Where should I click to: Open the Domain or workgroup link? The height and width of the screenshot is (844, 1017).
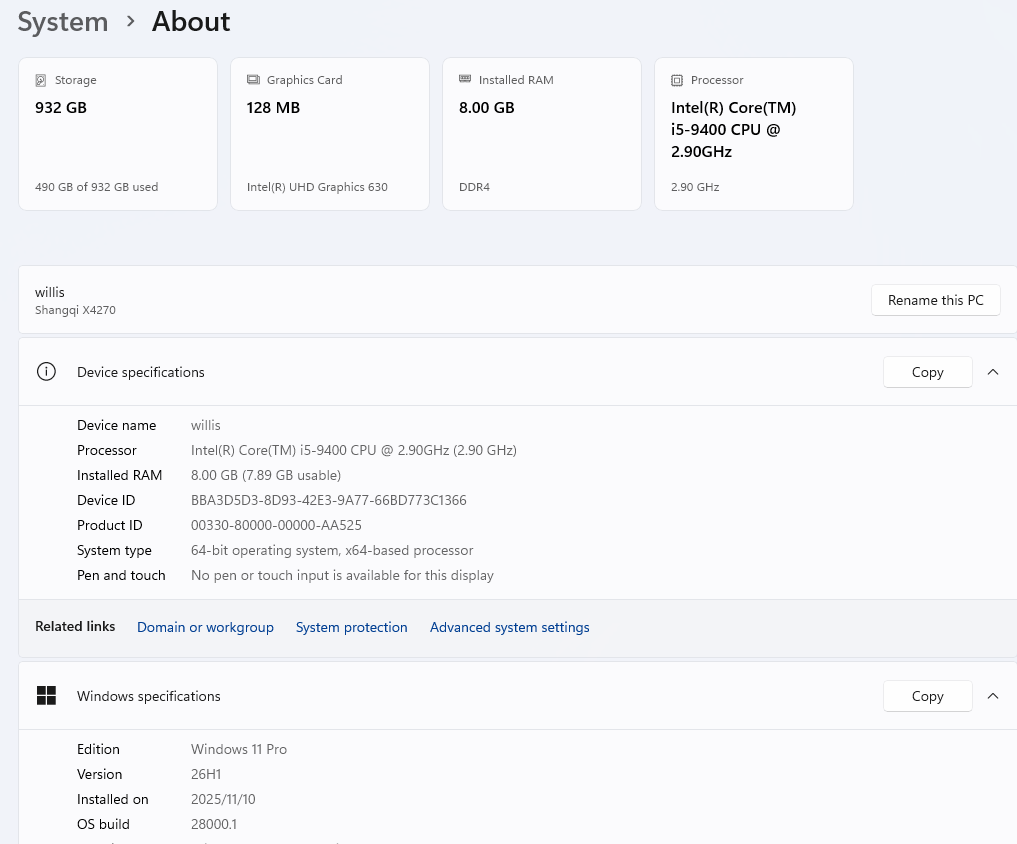tap(205, 627)
